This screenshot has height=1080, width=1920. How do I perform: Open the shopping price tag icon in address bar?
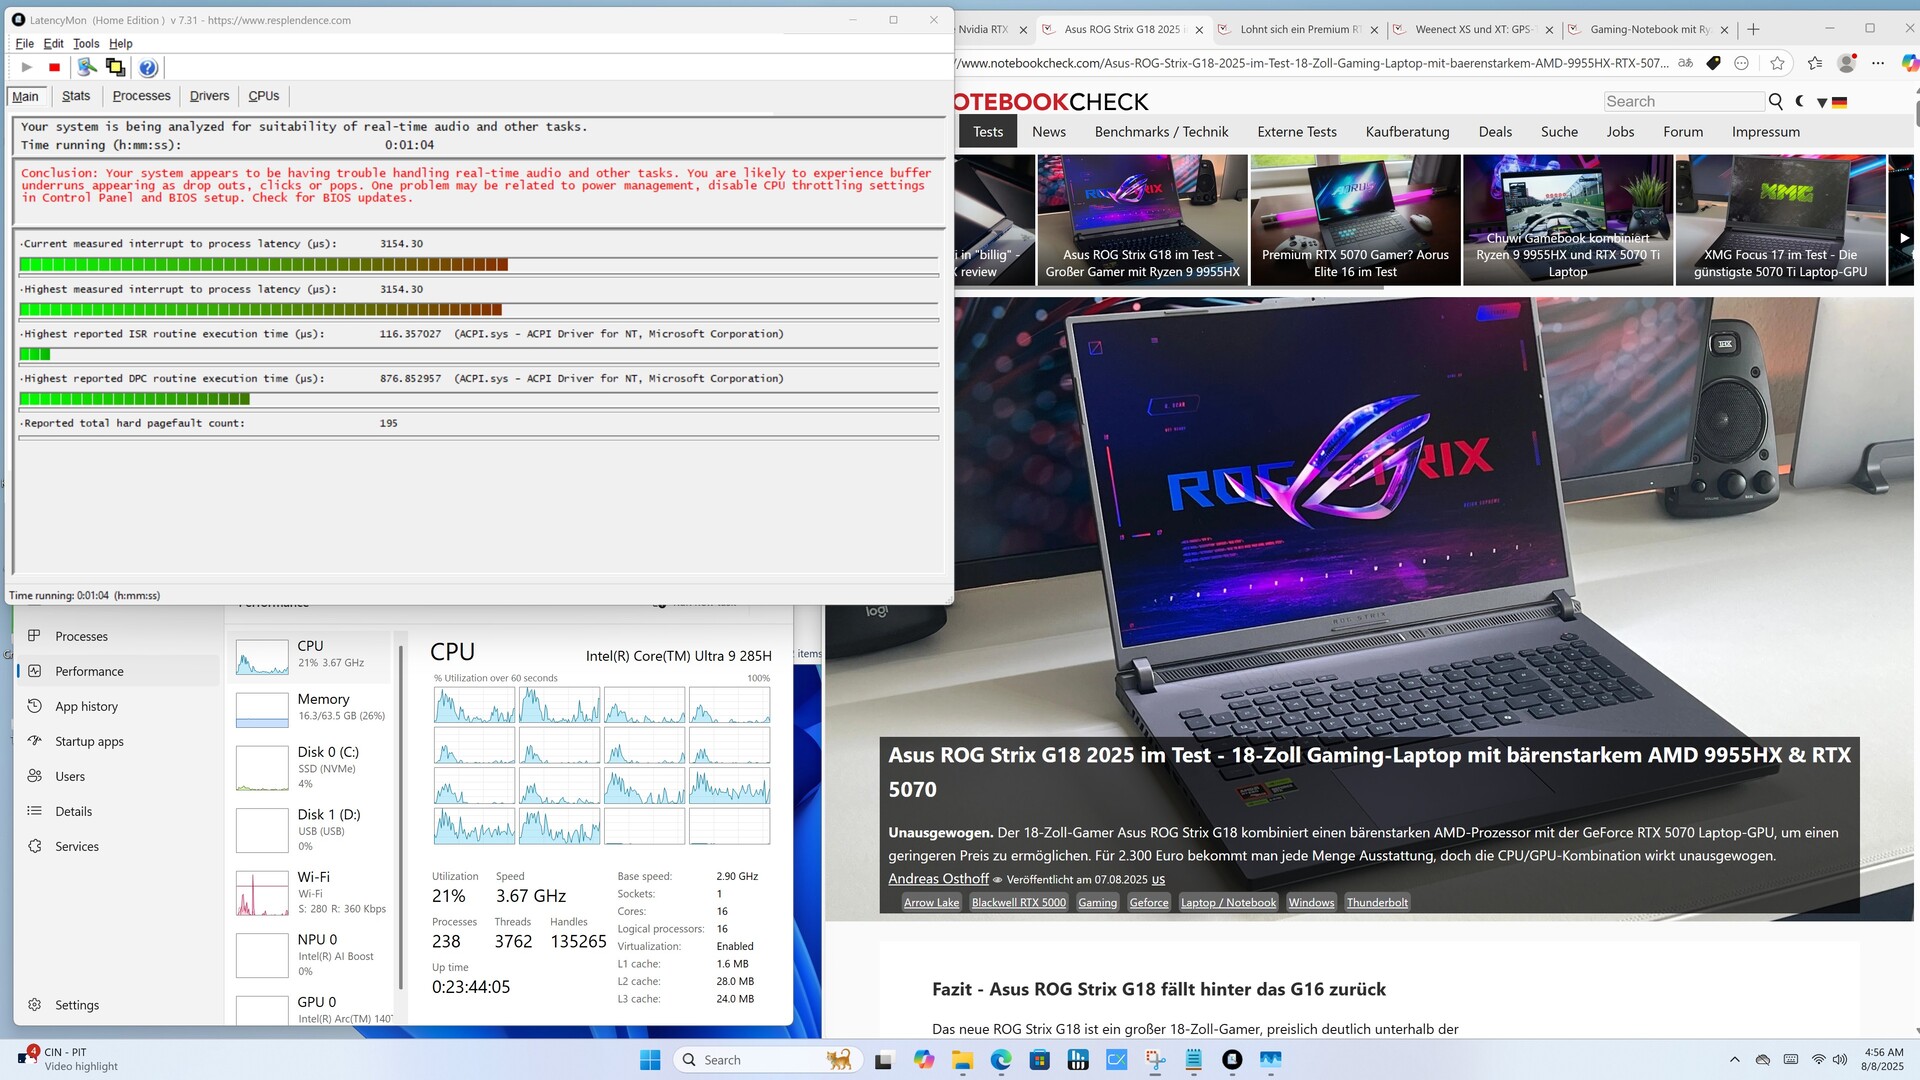tap(1713, 63)
